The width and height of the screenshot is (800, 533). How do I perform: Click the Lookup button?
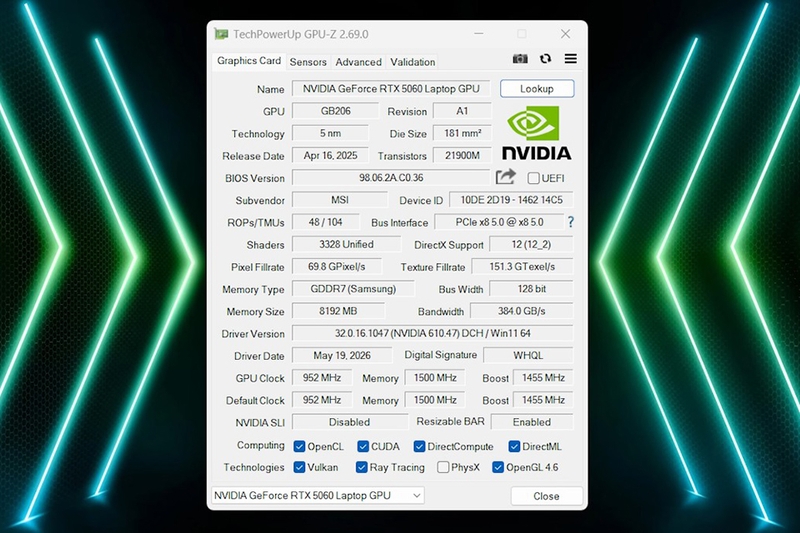(537, 89)
